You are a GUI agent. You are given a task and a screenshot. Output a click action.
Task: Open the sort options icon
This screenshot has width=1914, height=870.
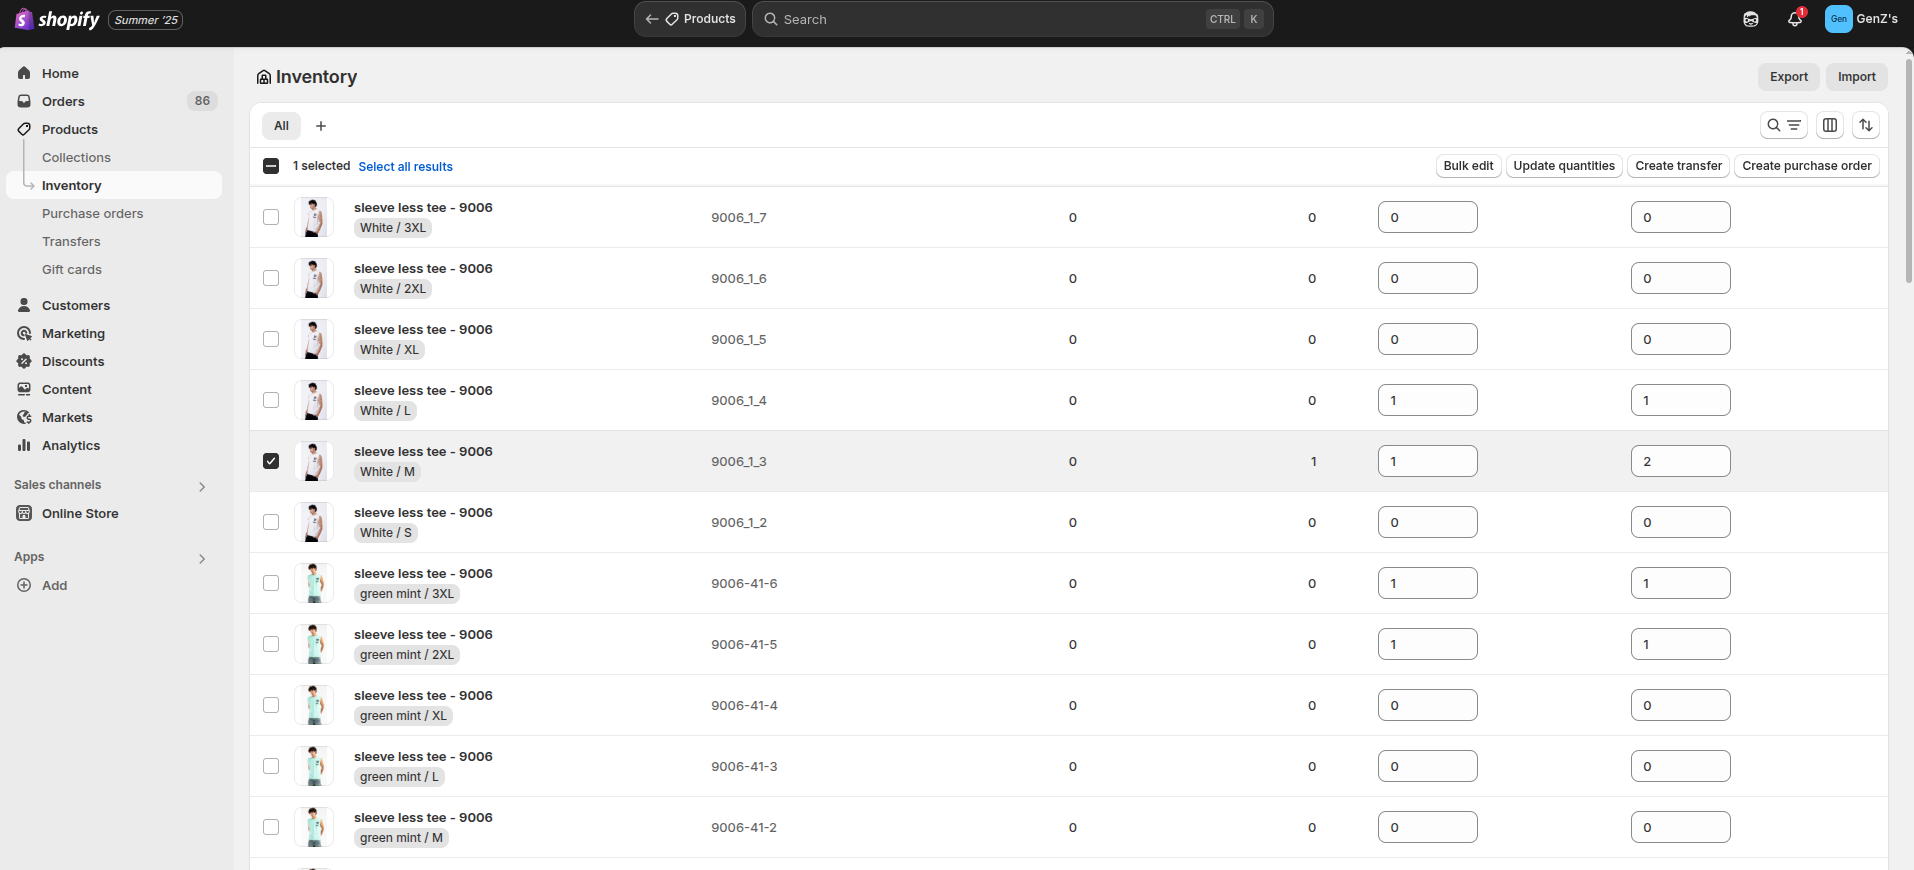[x=1866, y=125]
